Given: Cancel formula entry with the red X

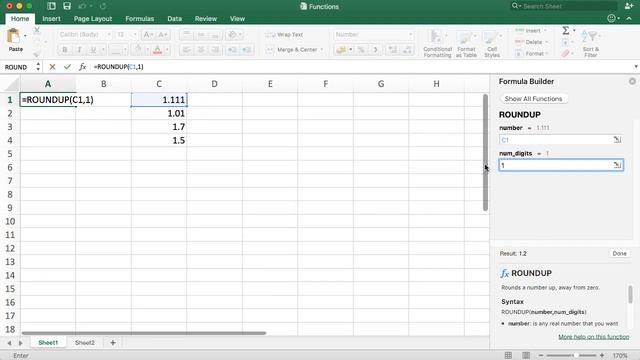Looking at the screenshot, I should click(52, 67).
